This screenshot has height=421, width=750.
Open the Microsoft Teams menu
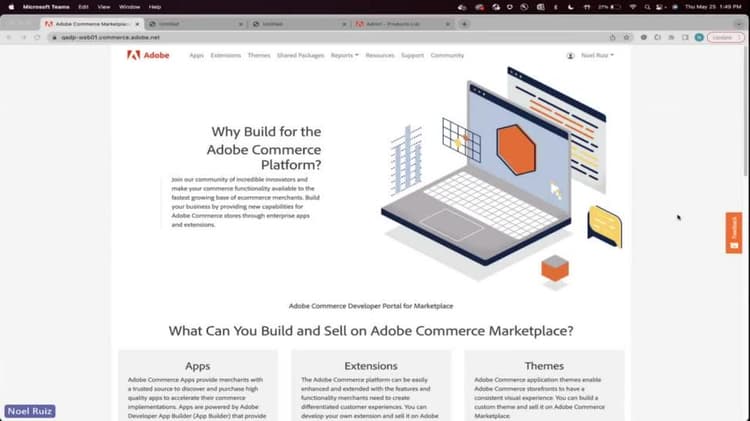click(46, 7)
